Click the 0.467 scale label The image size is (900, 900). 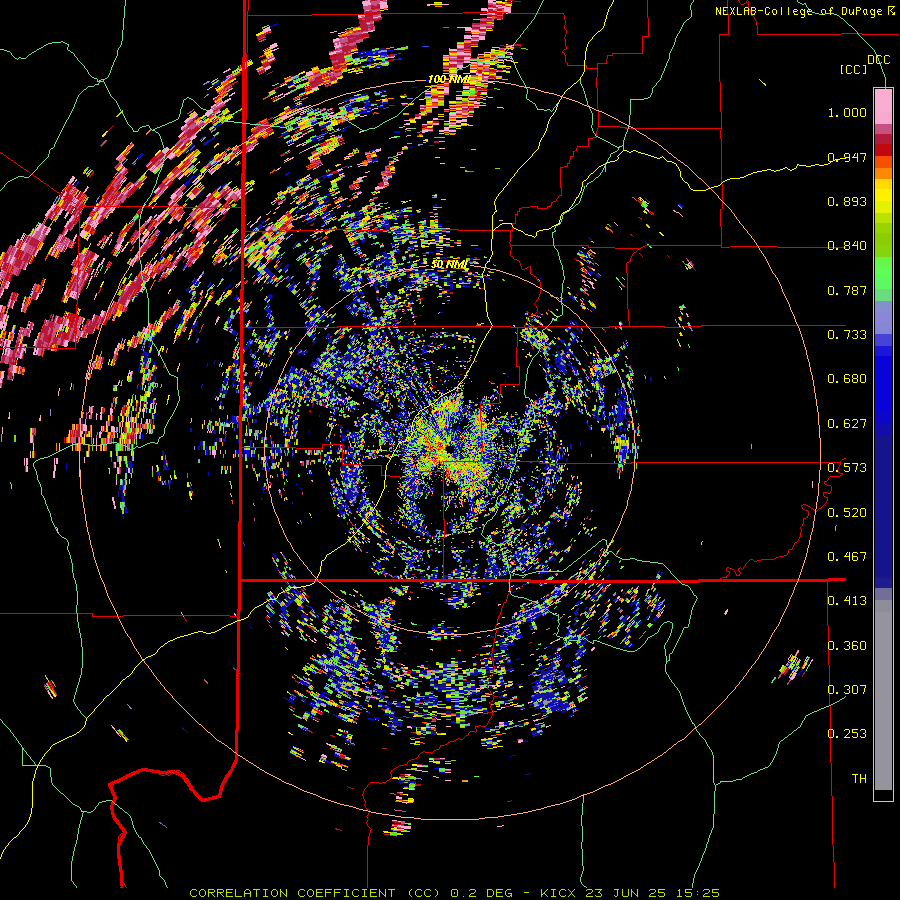[x=847, y=556]
